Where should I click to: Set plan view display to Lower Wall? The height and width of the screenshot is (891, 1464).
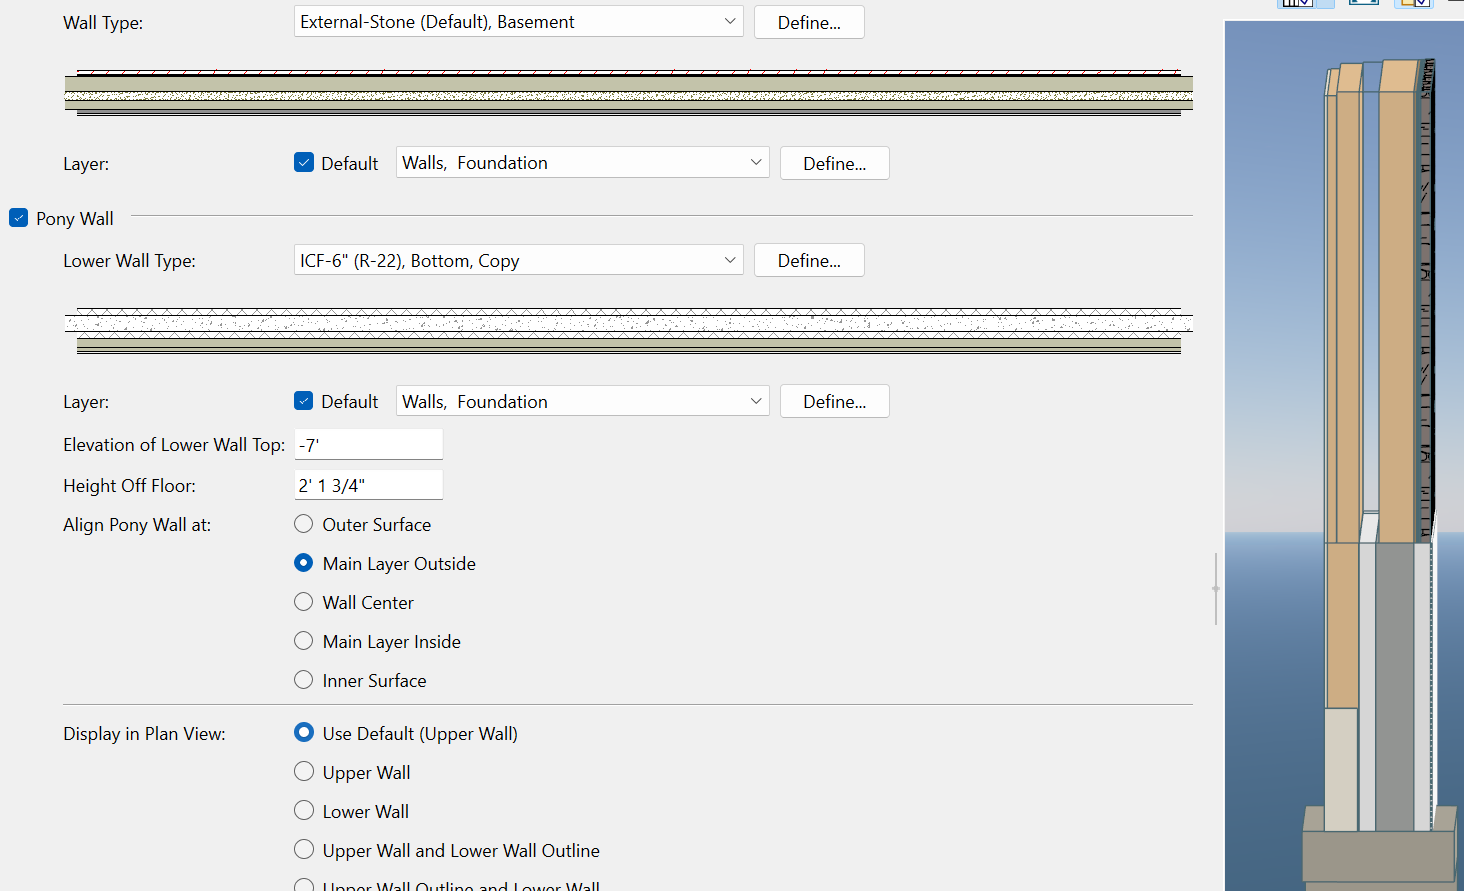click(x=304, y=811)
